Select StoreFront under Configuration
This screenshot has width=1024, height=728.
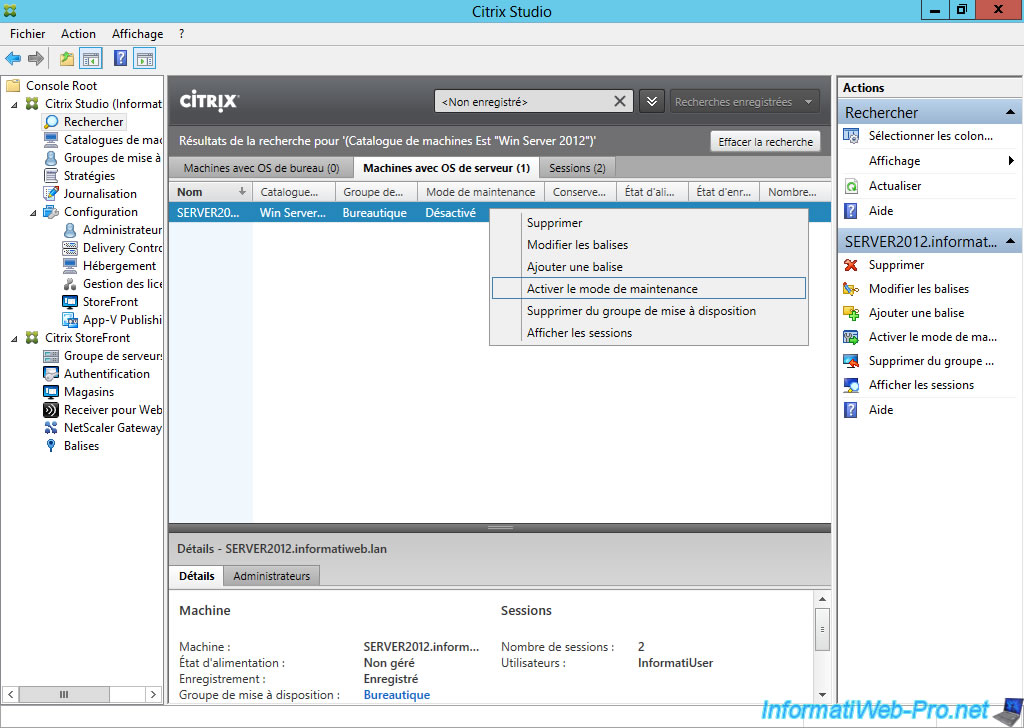pyautogui.click(x=110, y=302)
